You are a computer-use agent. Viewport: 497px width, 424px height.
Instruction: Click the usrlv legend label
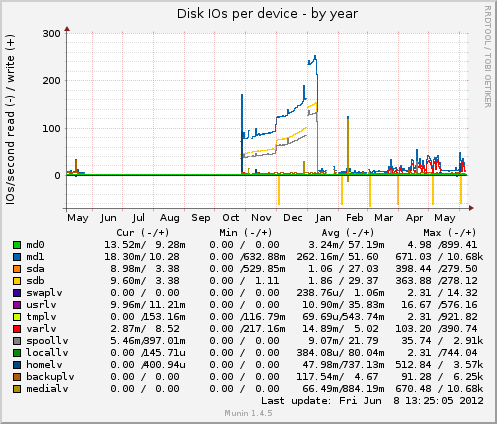(41, 305)
